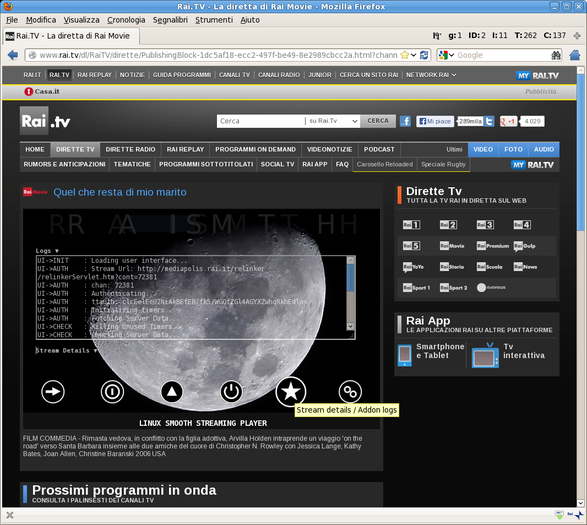Image resolution: width=587 pixels, height=525 pixels.
Task: Click the Google +1 button
Action: pyautogui.click(x=508, y=121)
